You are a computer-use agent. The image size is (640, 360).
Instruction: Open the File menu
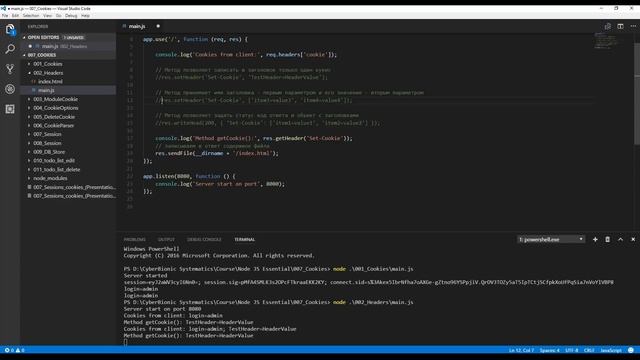[5, 16]
